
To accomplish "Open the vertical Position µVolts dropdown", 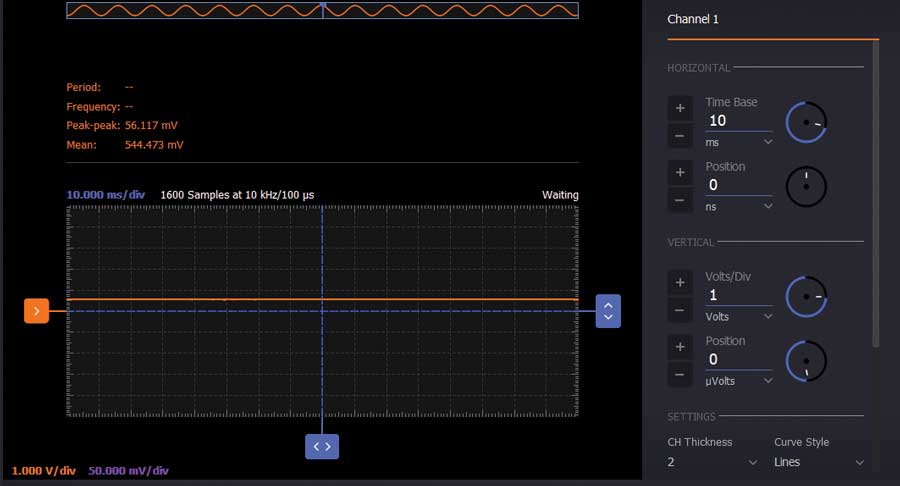I will [x=739, y=380].
